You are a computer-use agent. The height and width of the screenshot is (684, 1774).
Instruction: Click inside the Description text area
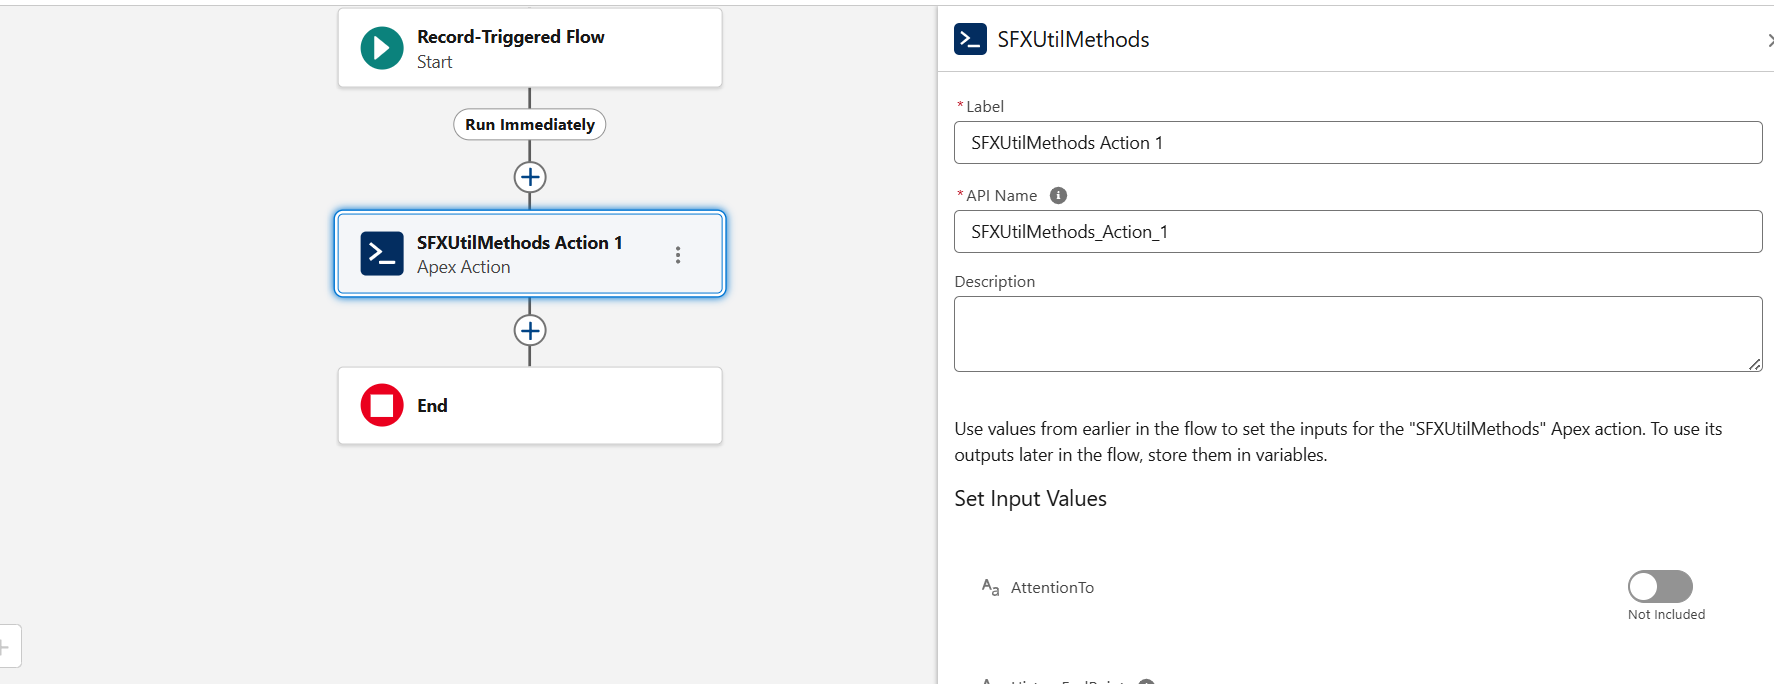tap(1357, 334)
